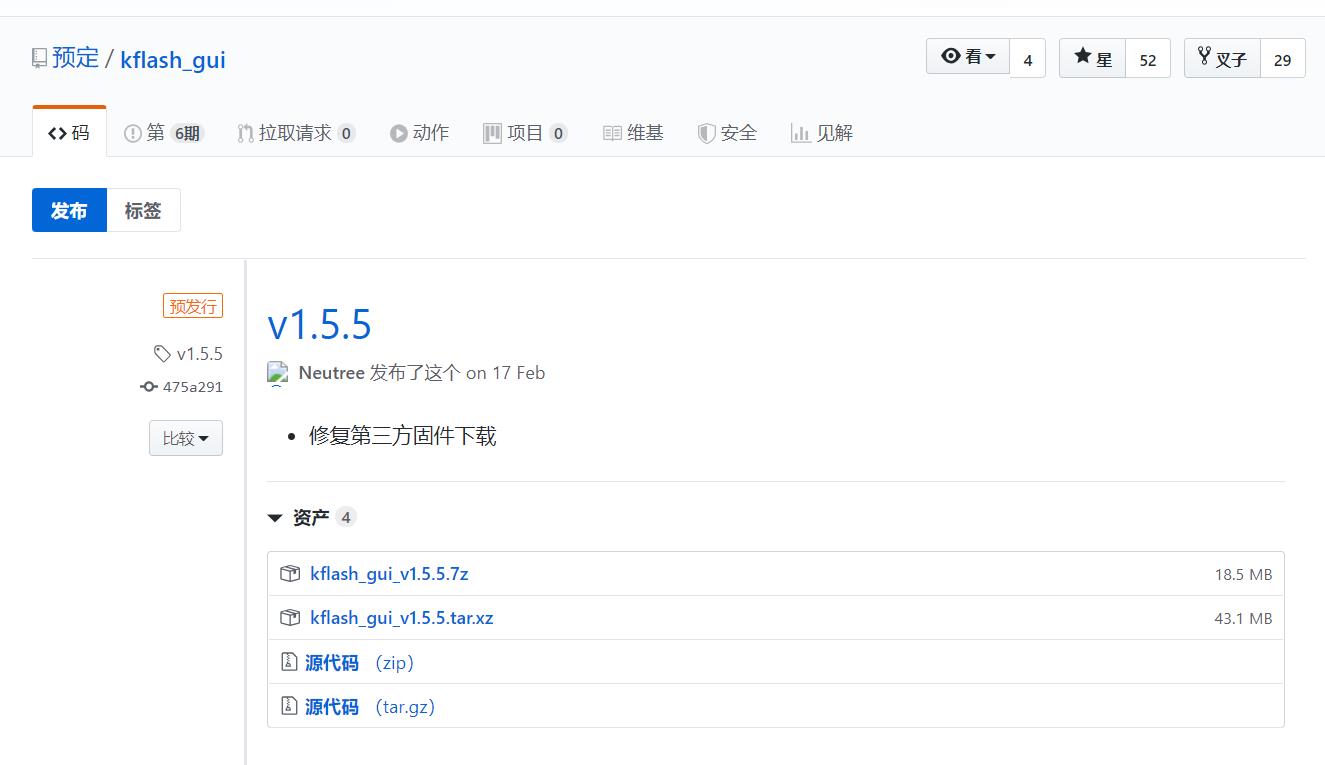Download kflash_gui_v1.5.5.tar.xz

point(402,618)
